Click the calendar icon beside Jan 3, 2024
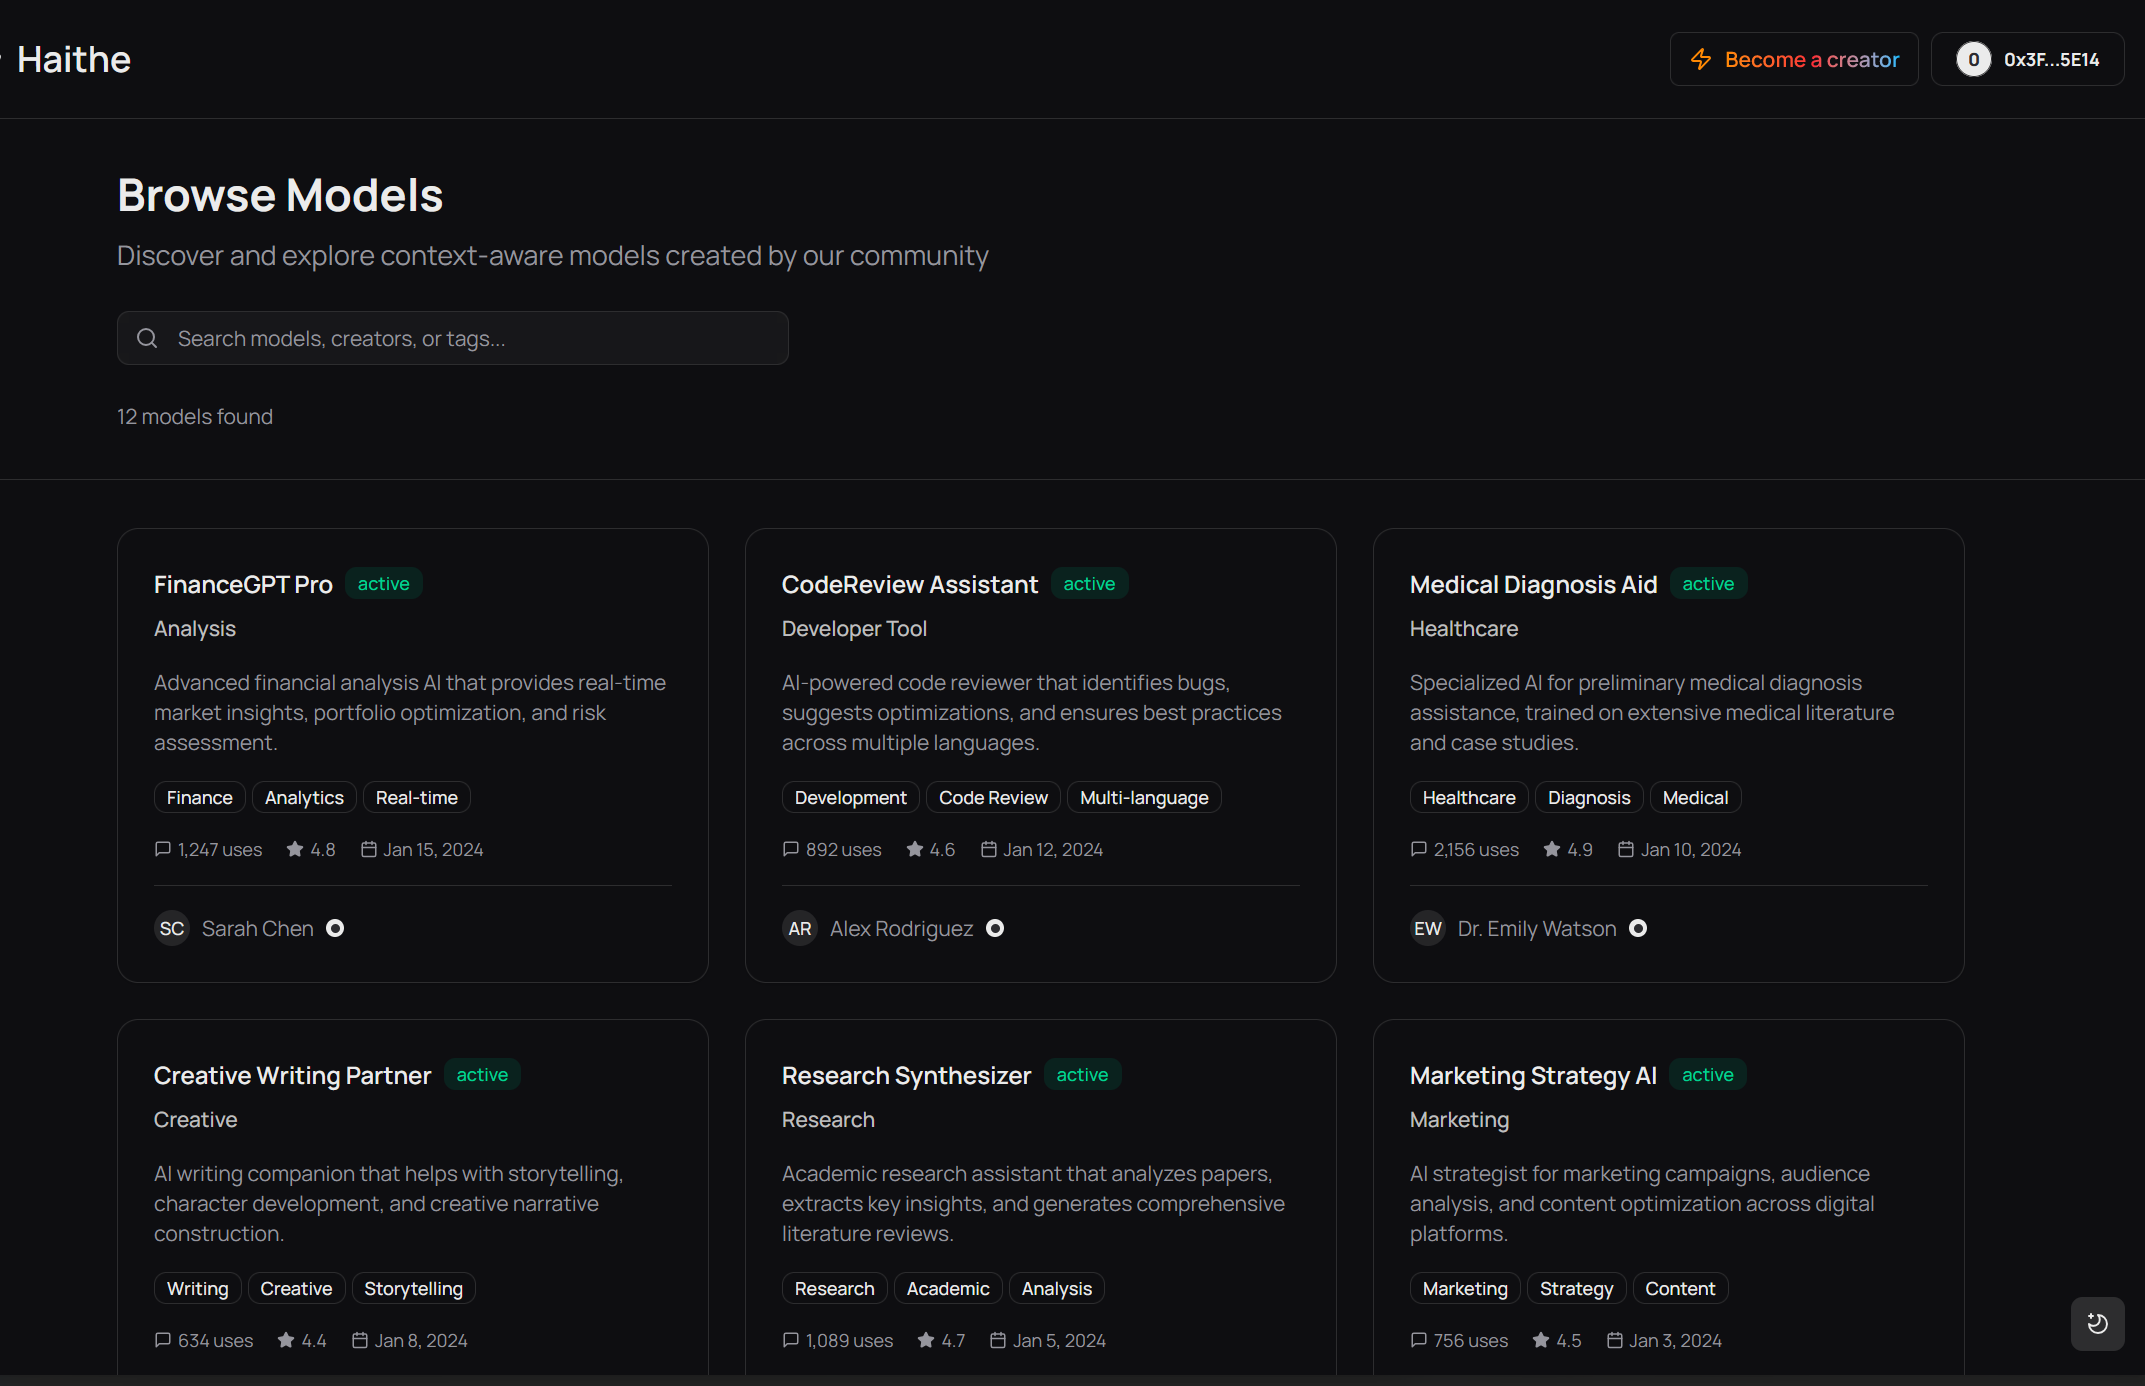The image size is (2145, 1386). click(x=1615, y=1340)
